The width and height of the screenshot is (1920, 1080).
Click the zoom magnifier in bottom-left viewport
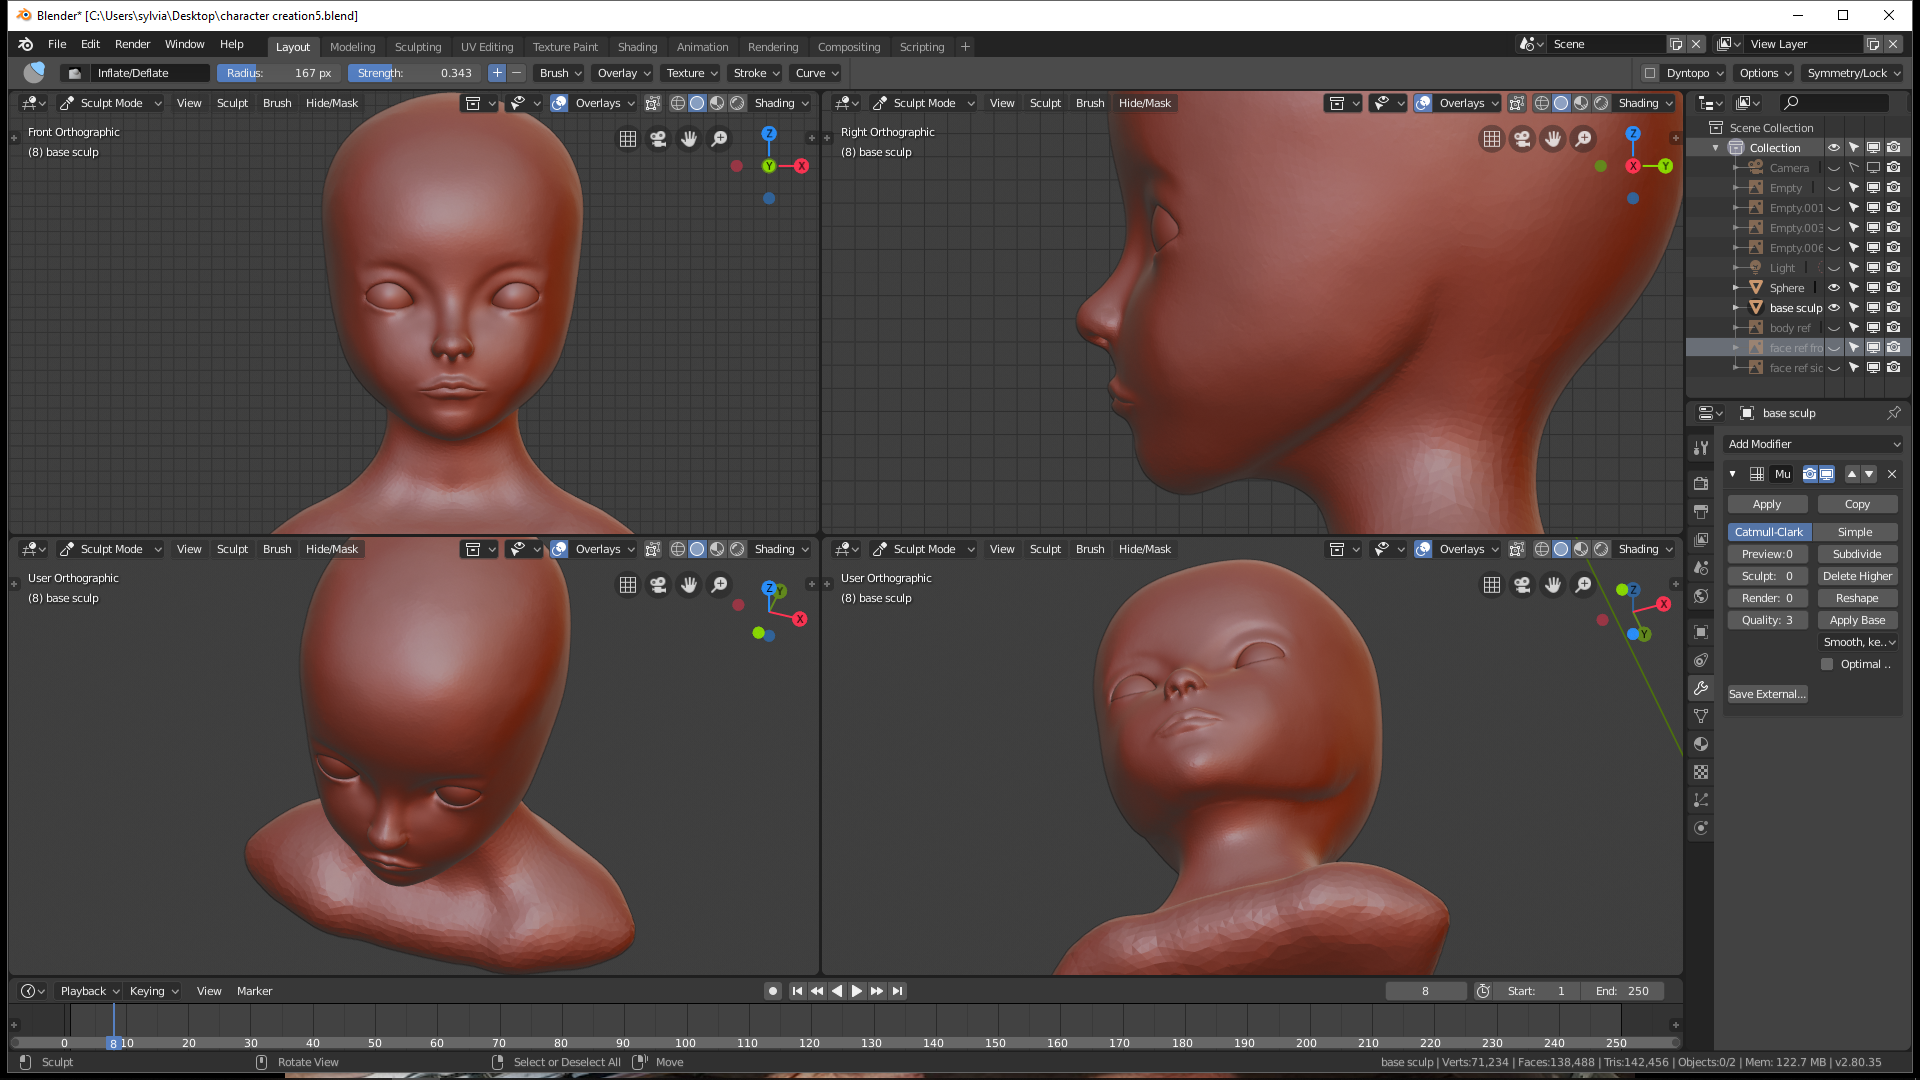[x=719, y=585]
